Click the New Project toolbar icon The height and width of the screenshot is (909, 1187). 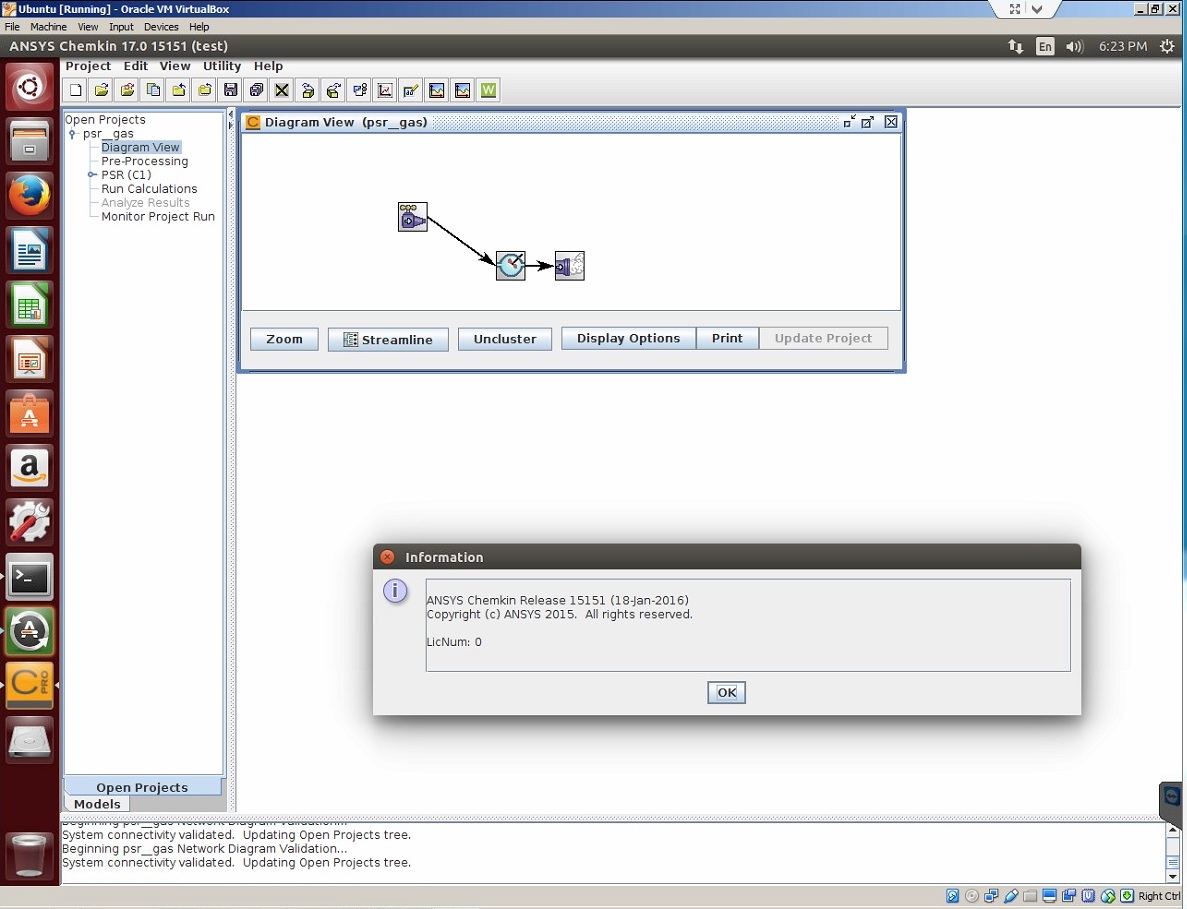[x=76, y=91]
